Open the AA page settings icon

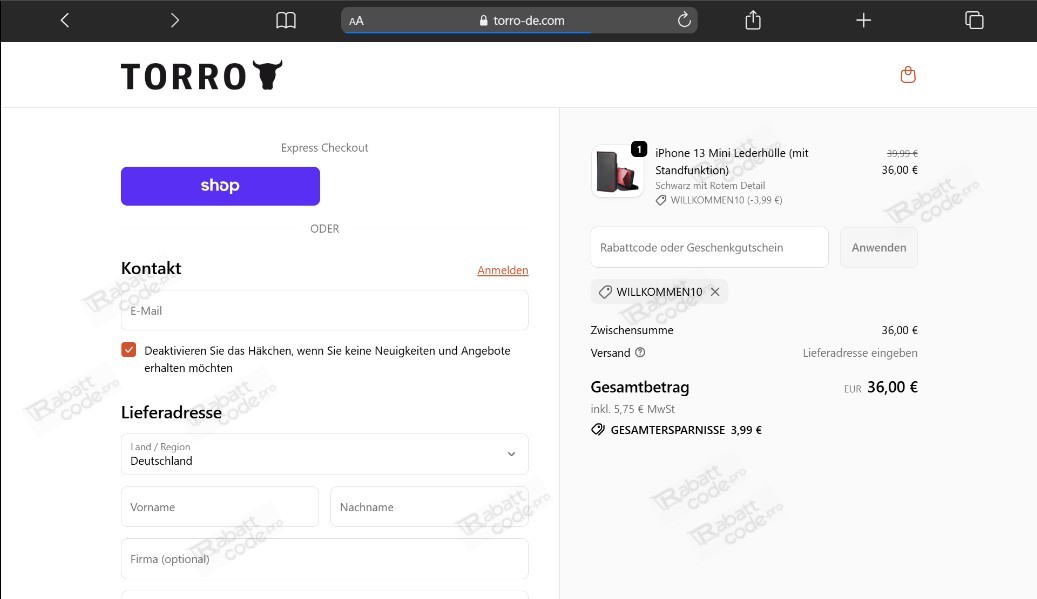(x=355, y=19)
